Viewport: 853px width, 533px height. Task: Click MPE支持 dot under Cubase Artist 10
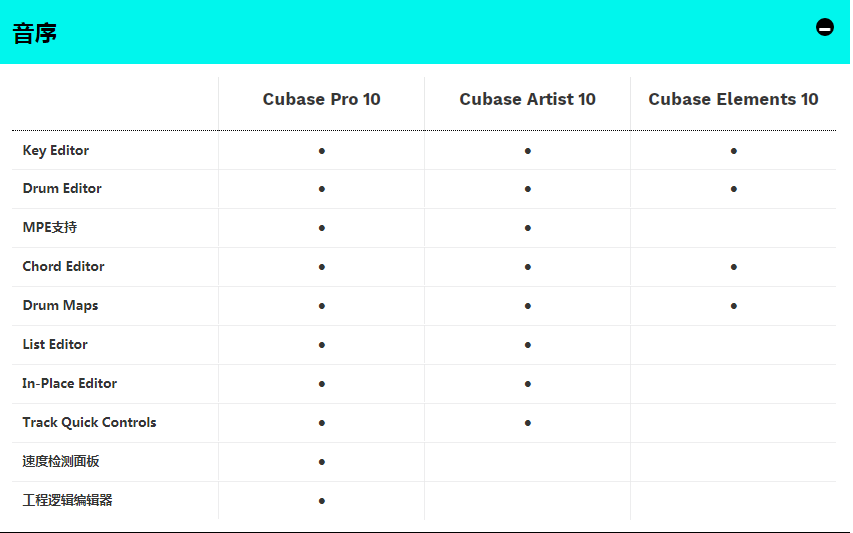[528, 228]
